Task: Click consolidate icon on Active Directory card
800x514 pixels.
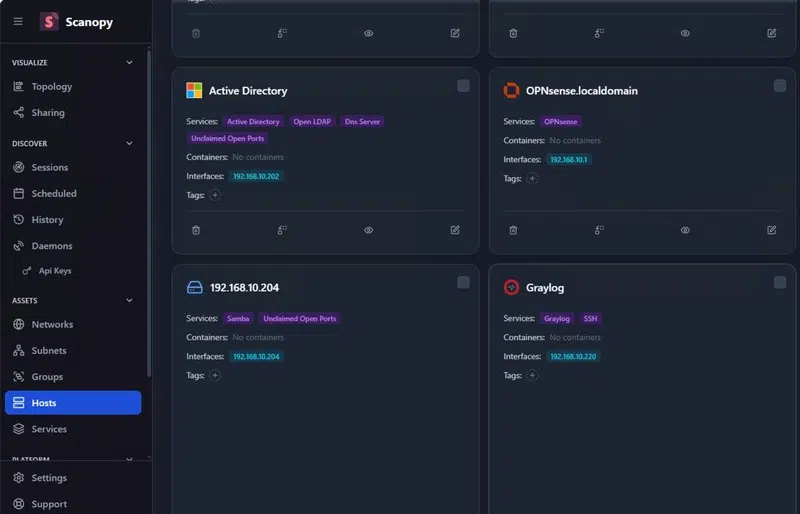Action: [x=282, y=230]
